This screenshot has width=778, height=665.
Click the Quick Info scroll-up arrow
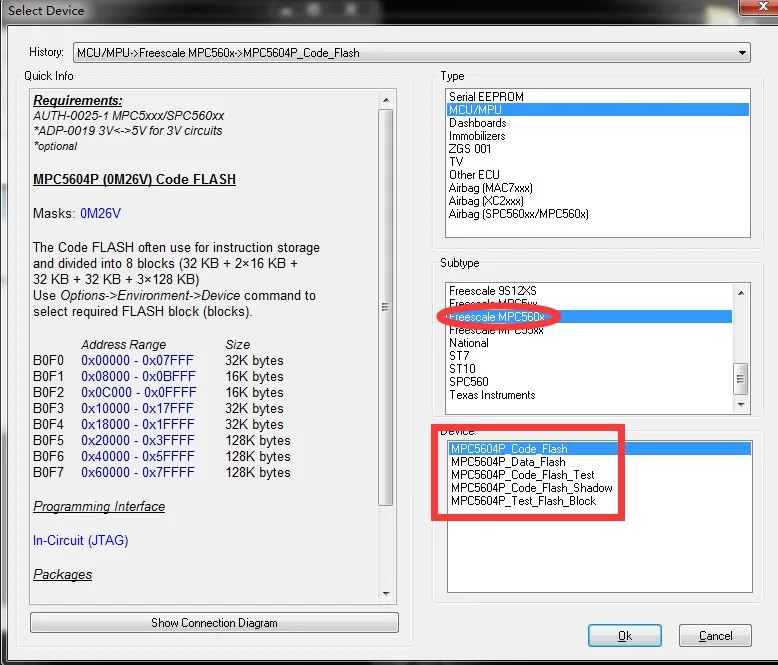click(386, 100)
